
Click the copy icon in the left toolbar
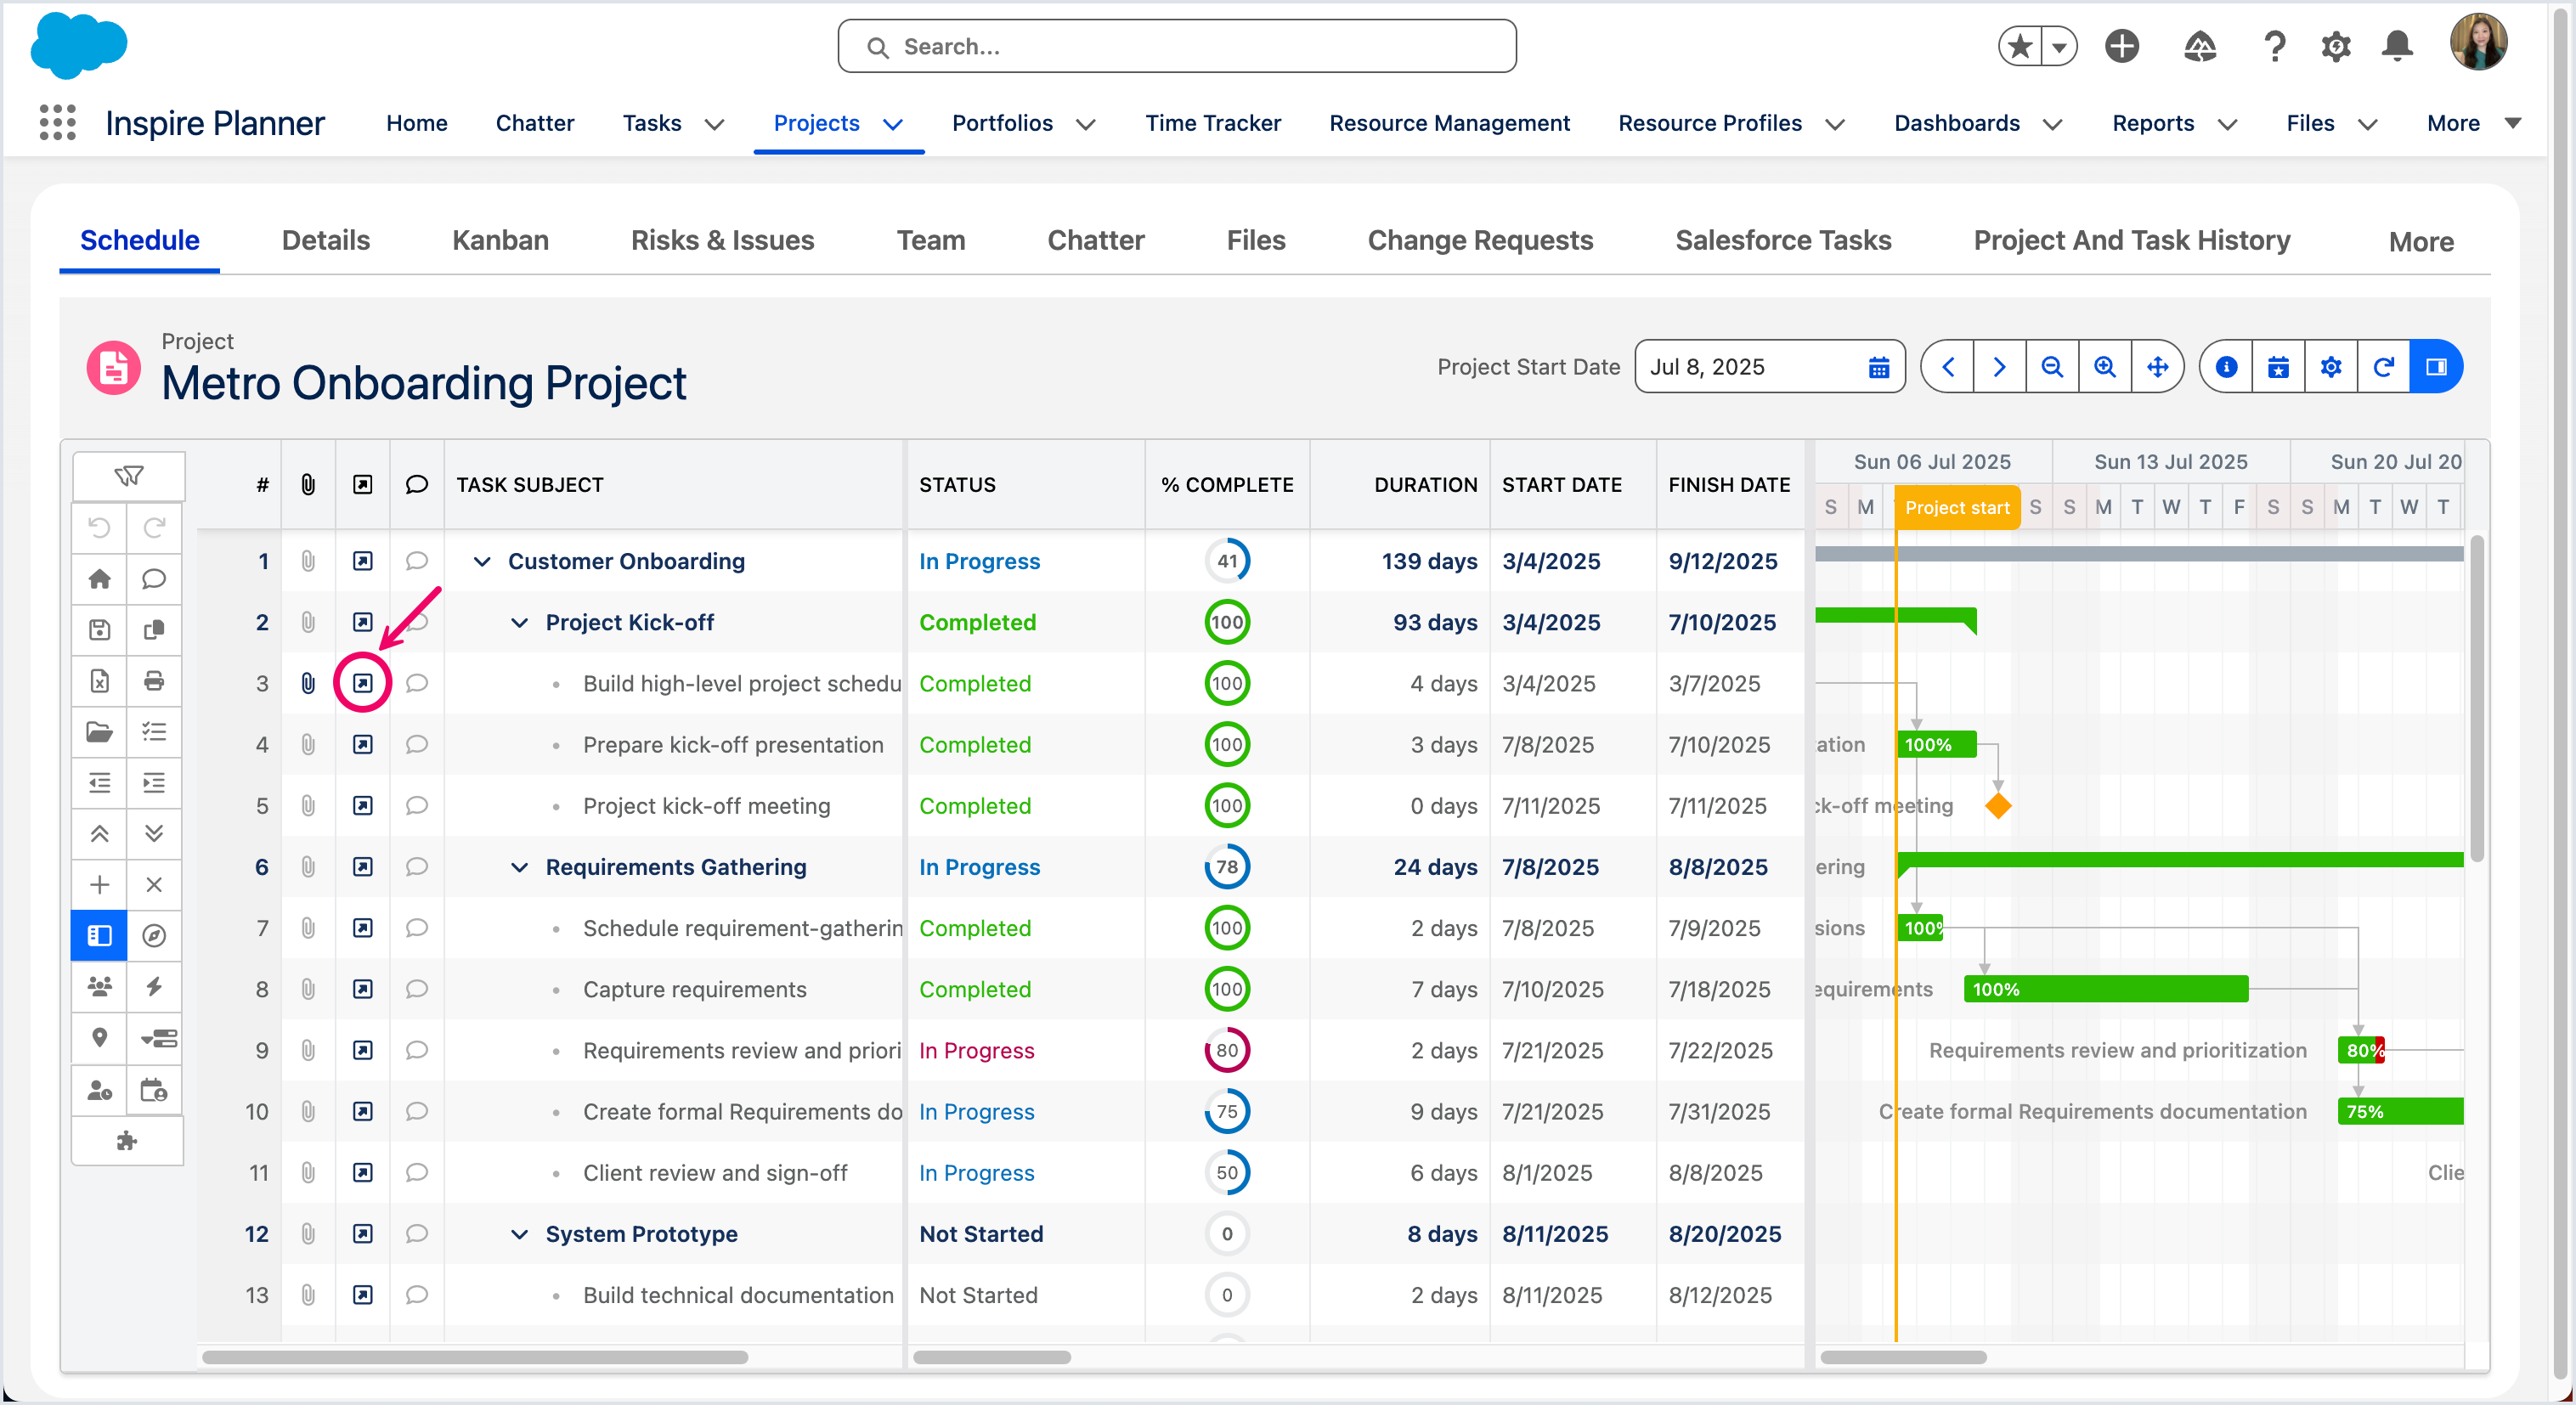154,629
